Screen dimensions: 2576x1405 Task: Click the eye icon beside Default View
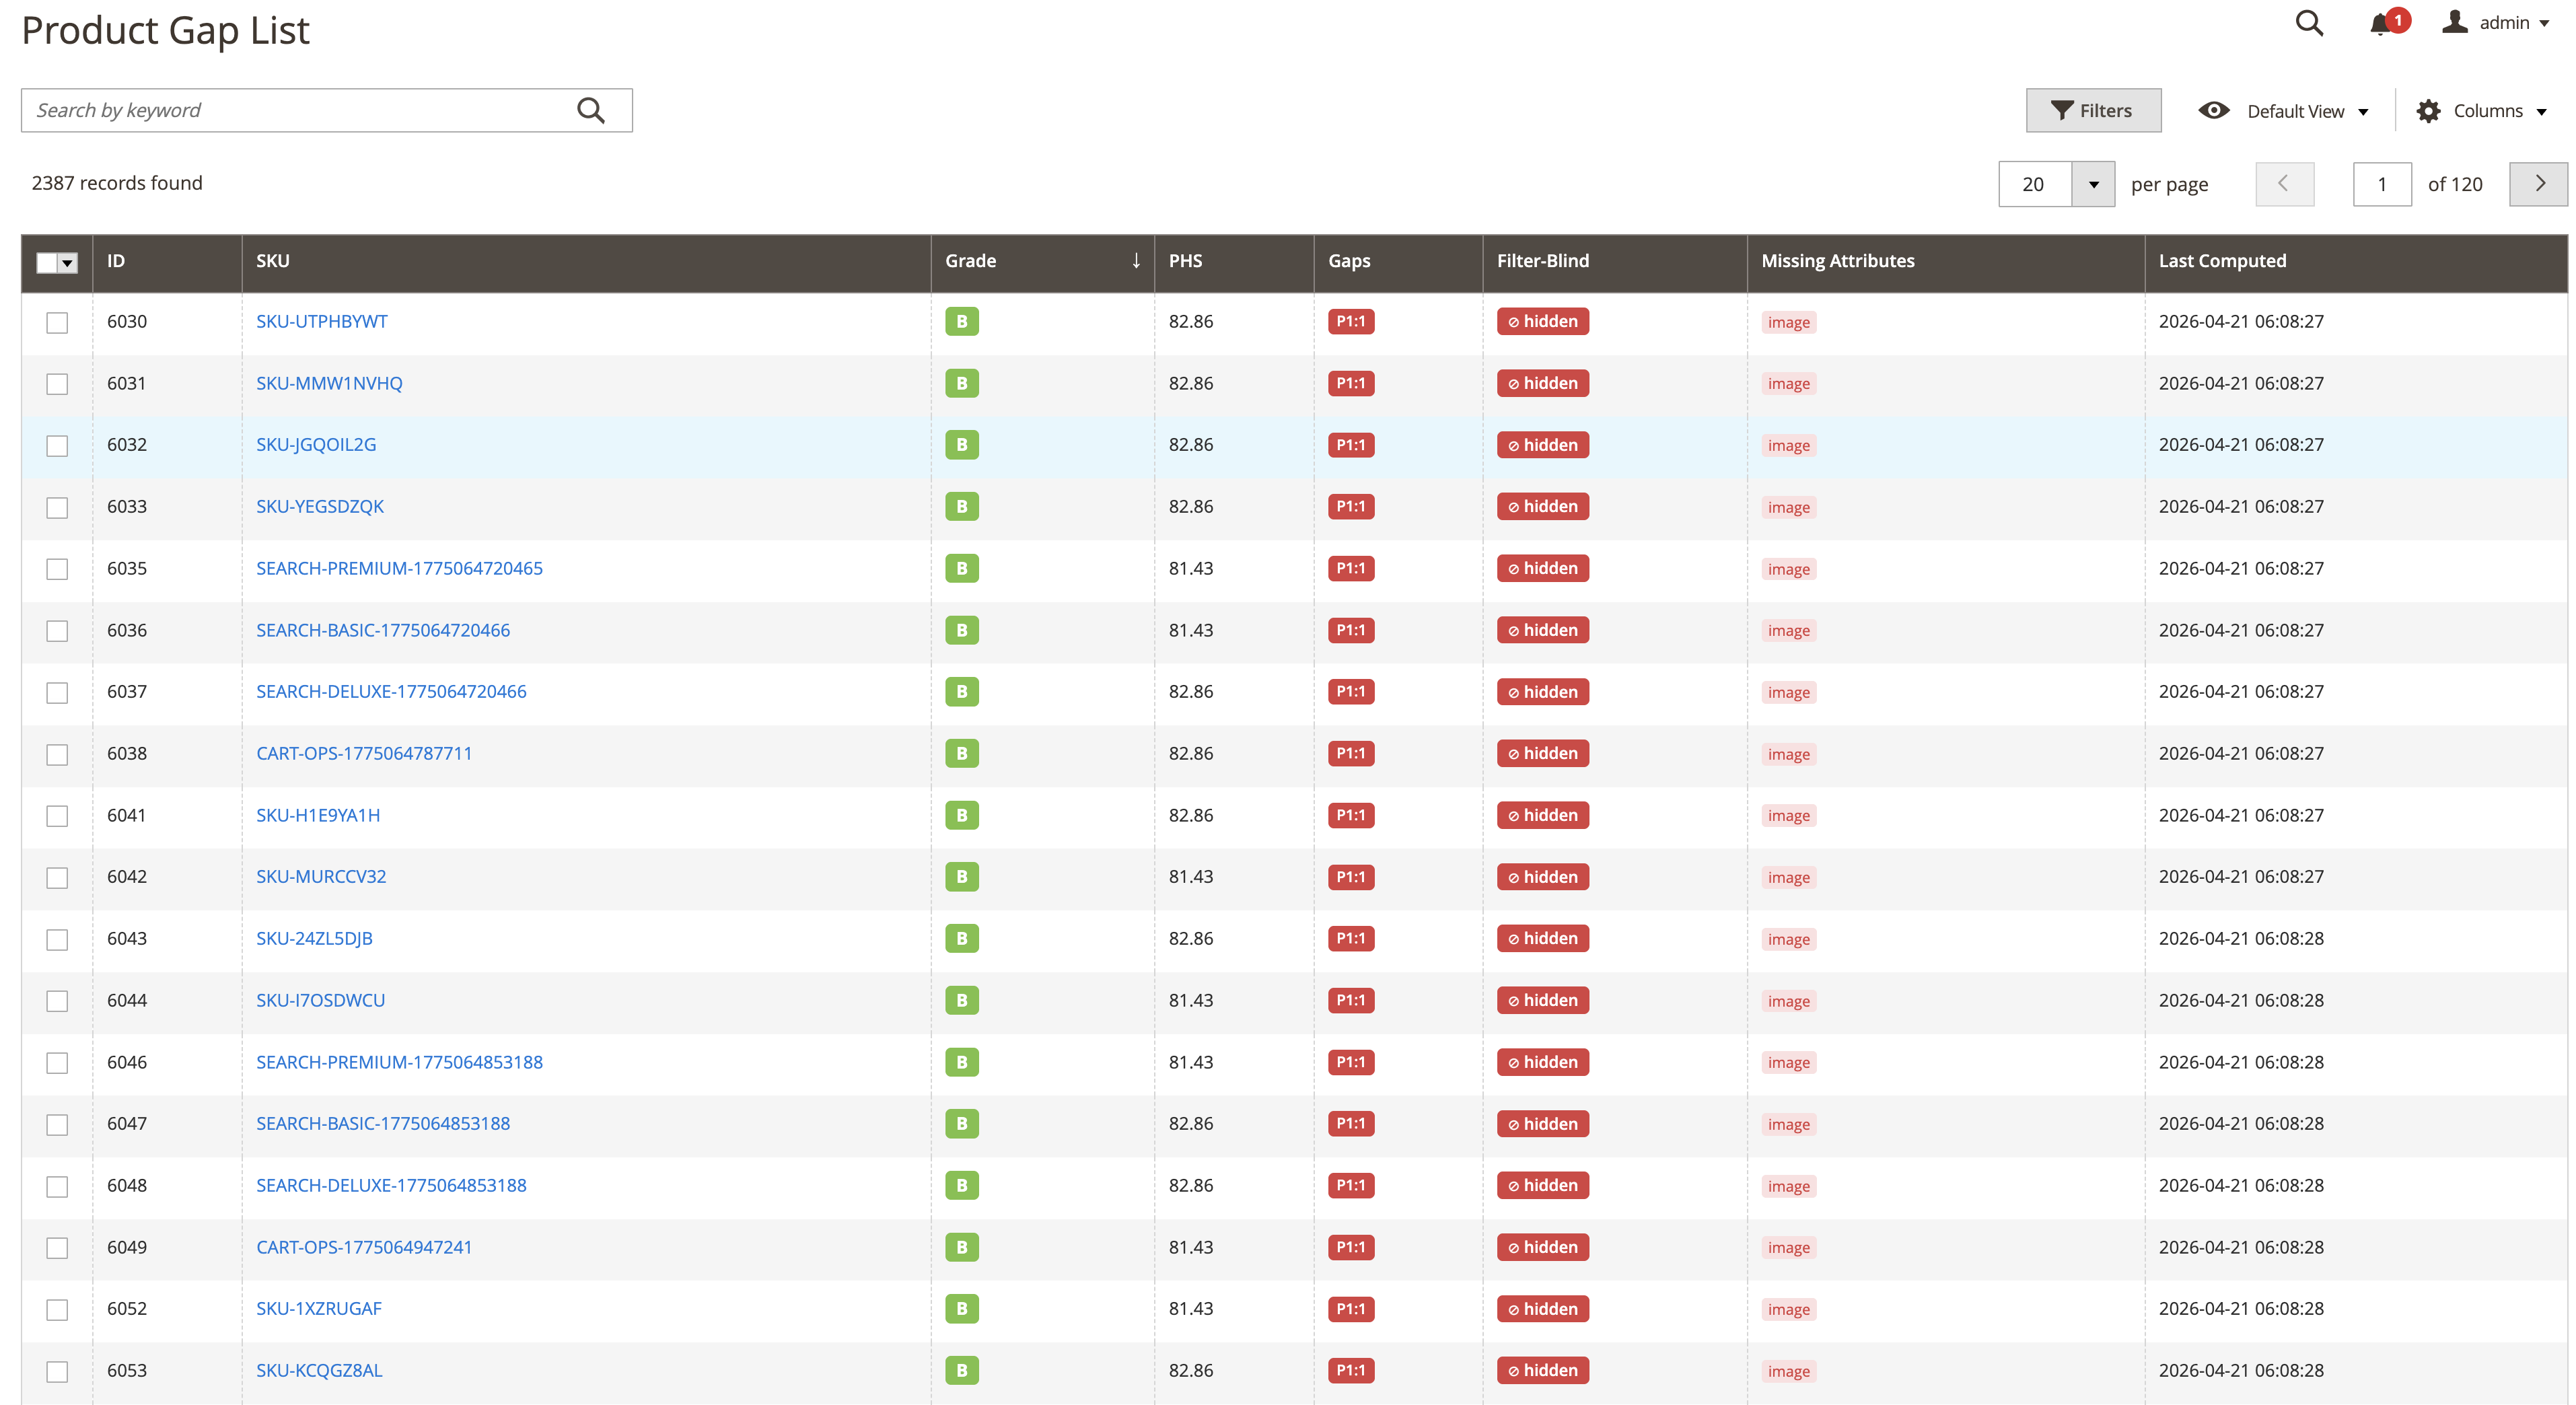pos(2215,110)
